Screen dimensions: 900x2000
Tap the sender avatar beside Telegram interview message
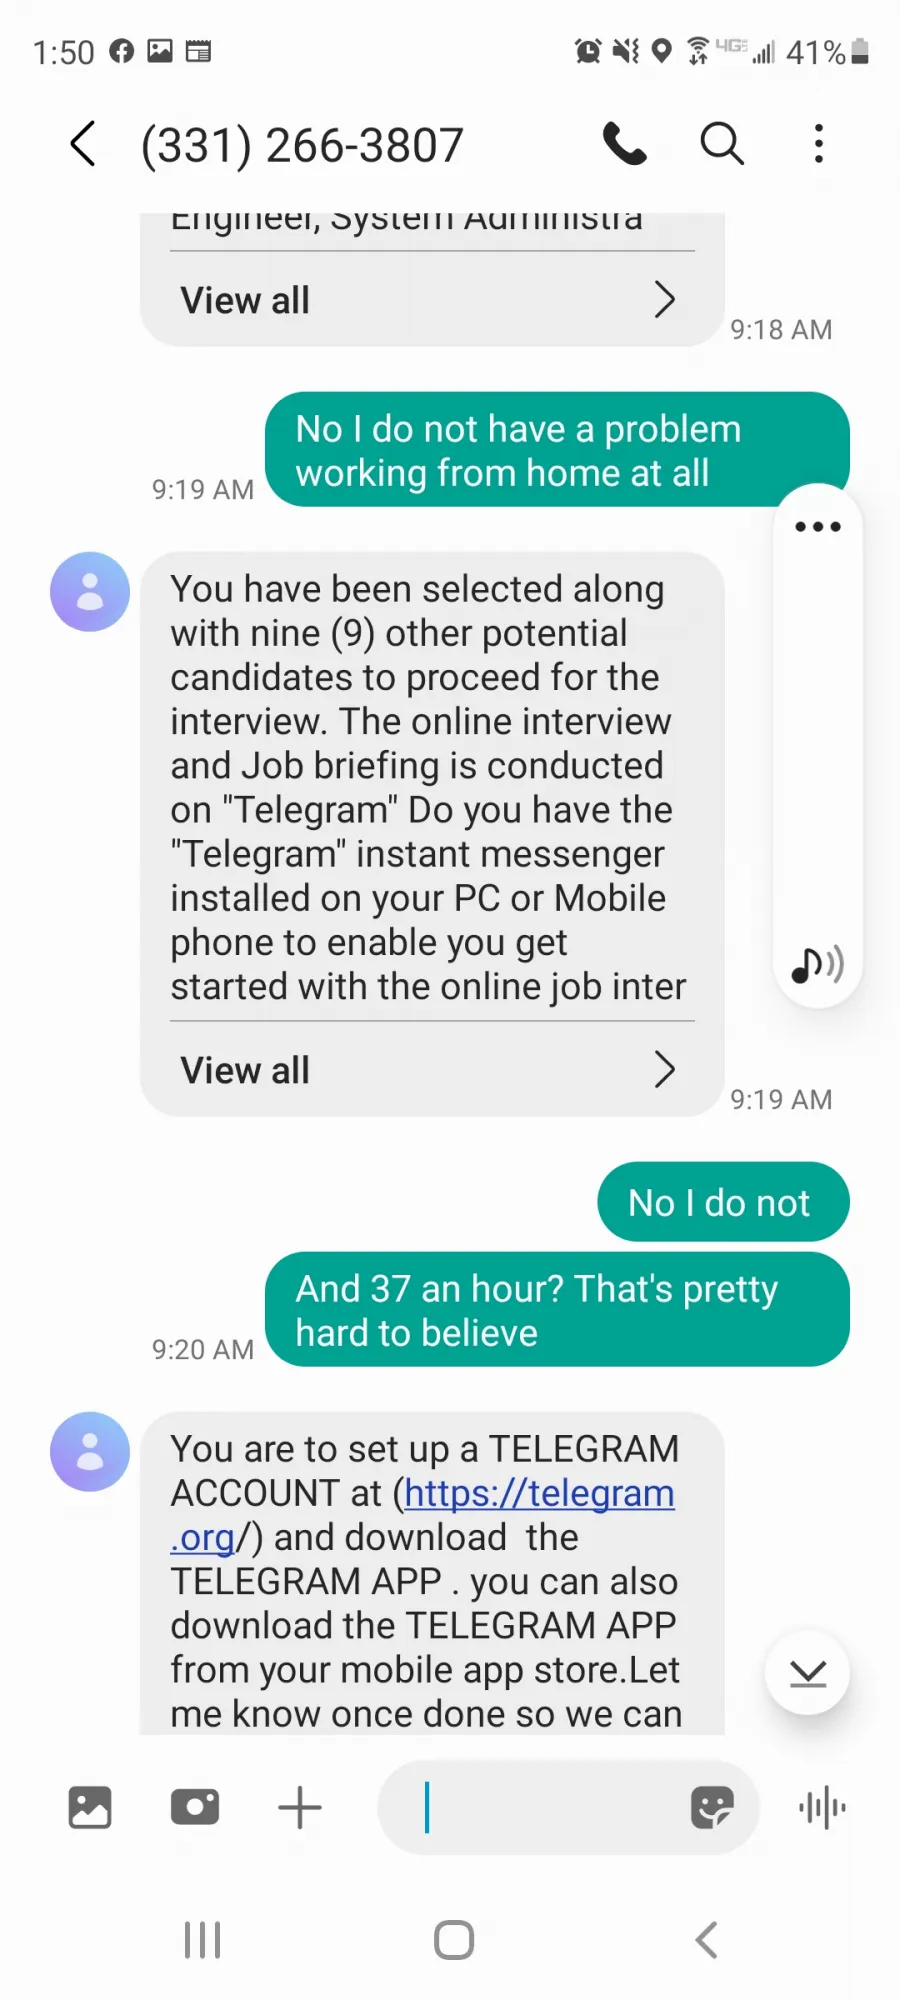tap(90, 592)
